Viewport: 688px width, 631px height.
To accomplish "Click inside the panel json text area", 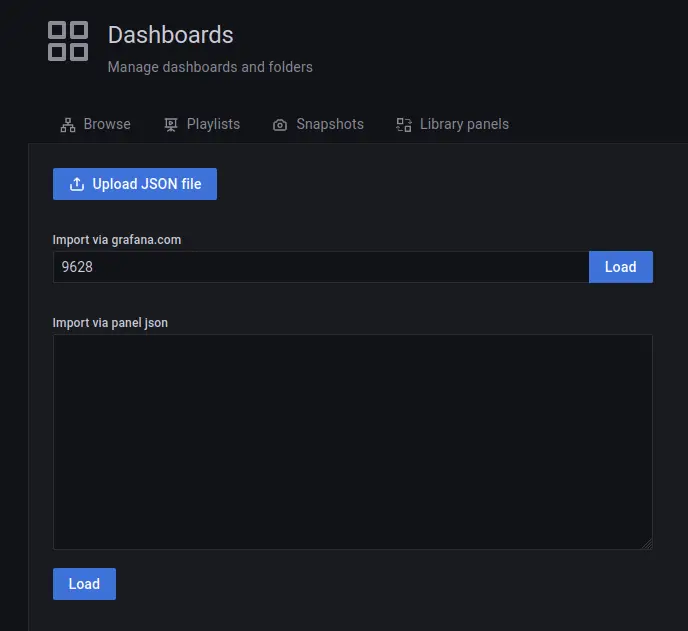I will [x=352, y=441].
